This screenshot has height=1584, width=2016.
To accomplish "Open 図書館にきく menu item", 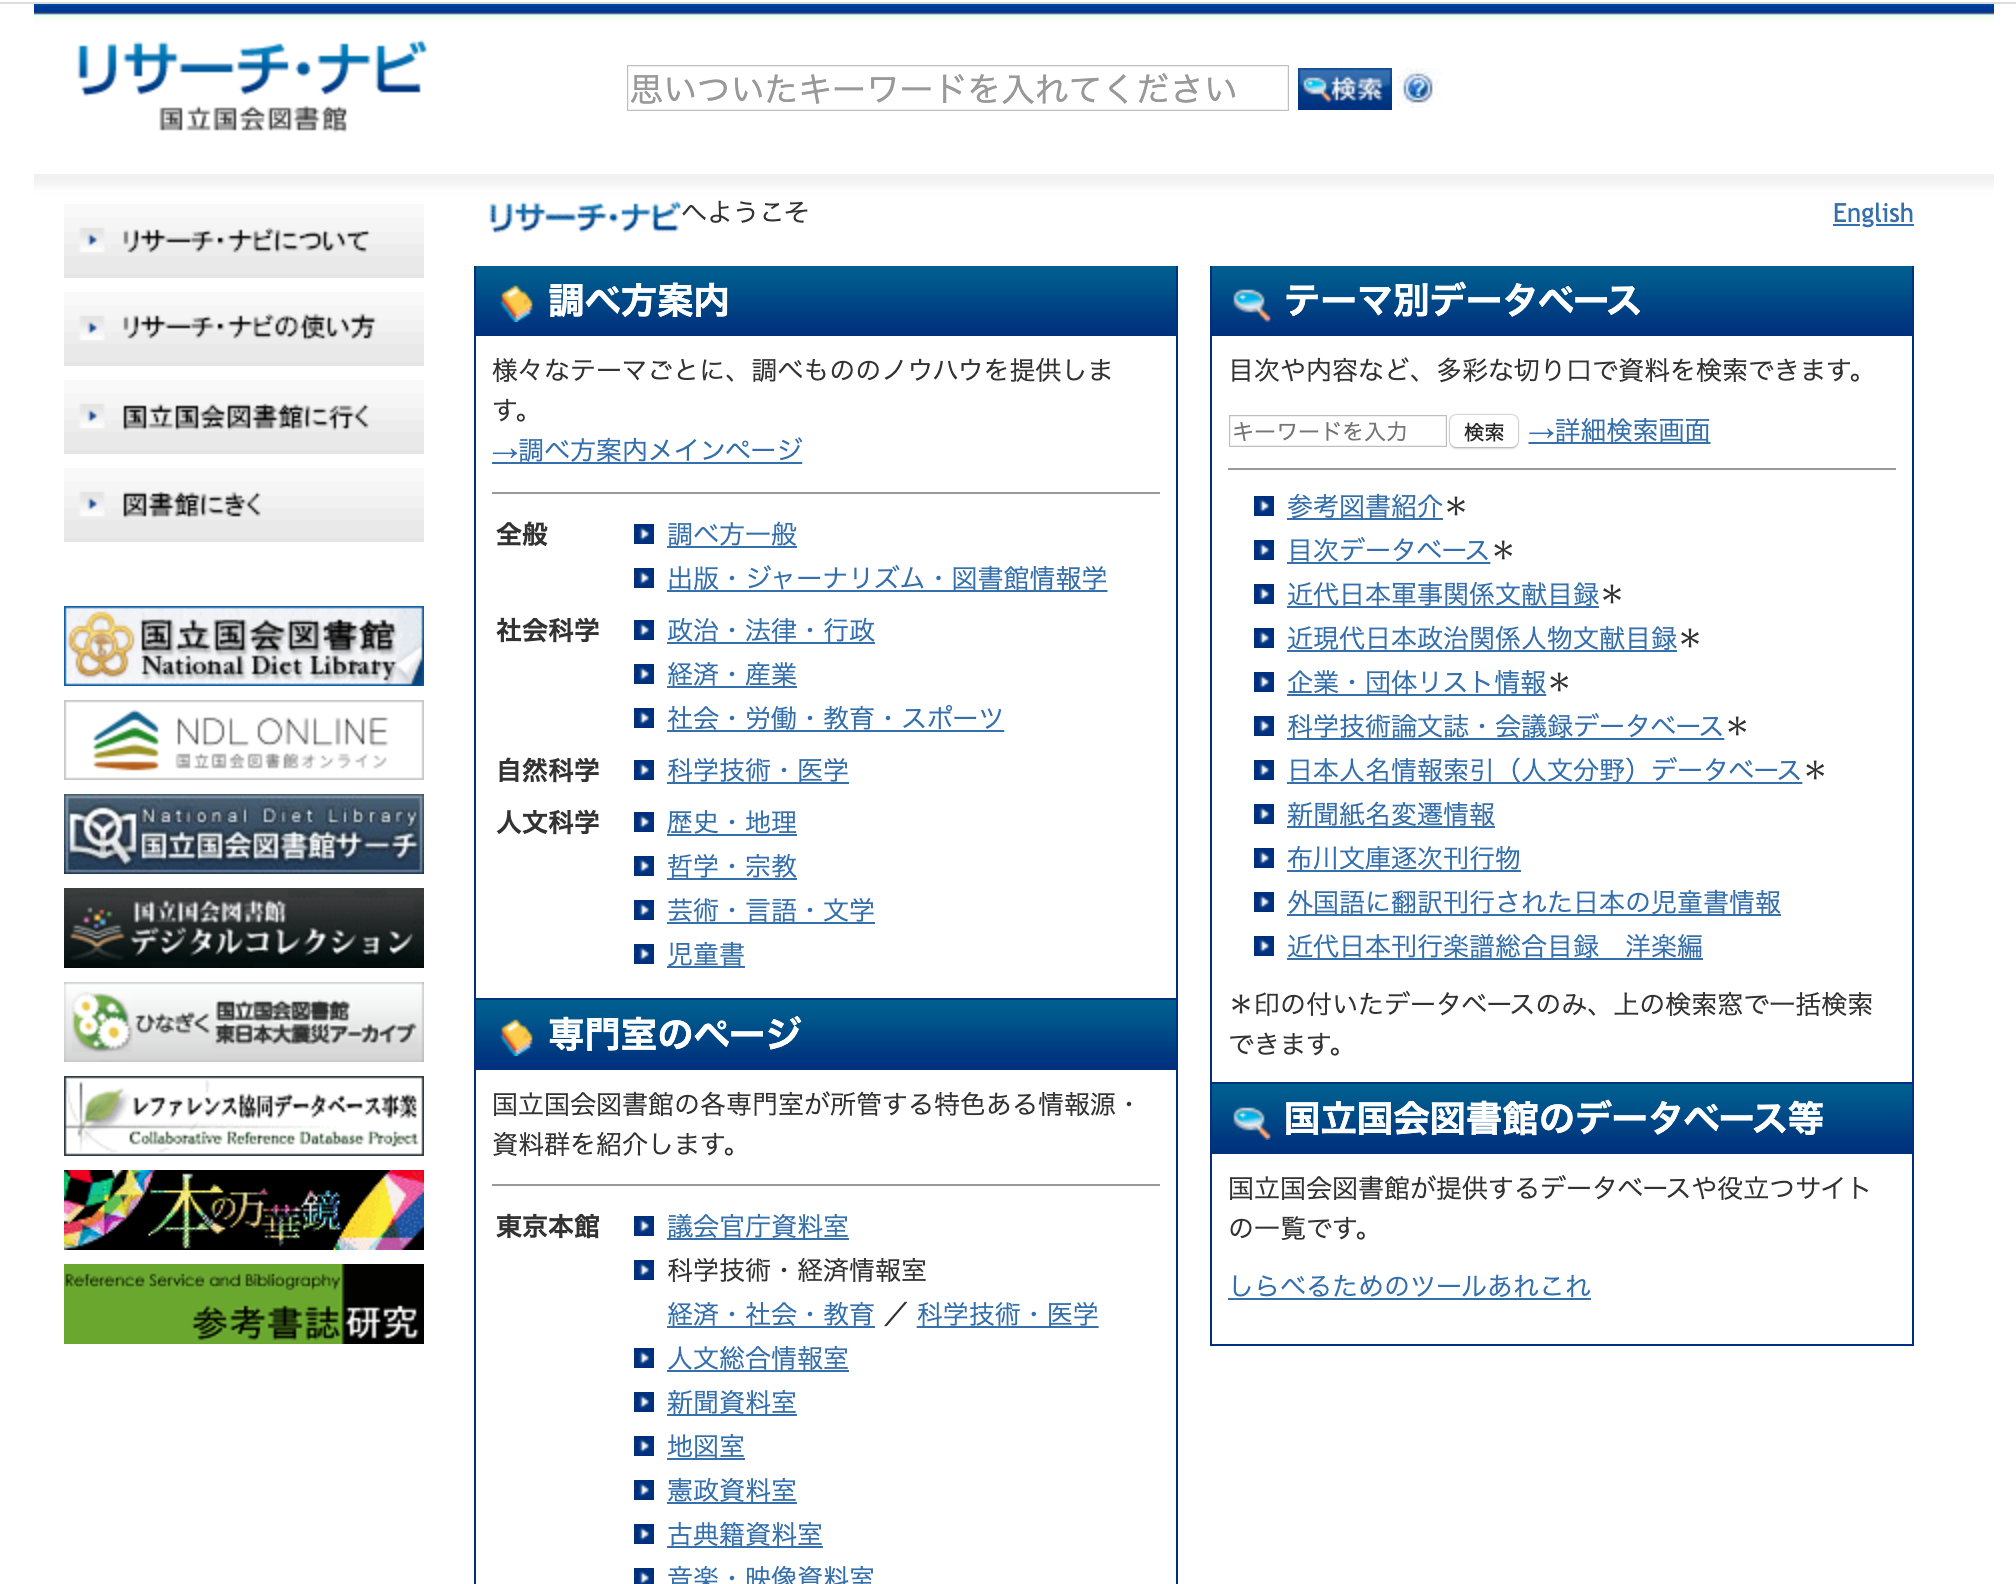I will coord(244,504).
